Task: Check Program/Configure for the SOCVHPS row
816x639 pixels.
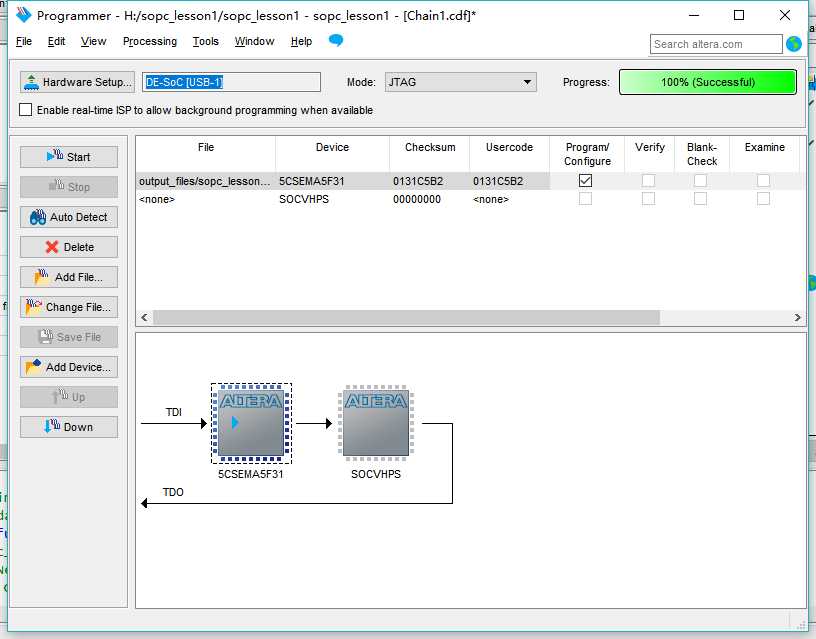Action: pos(585,199)
